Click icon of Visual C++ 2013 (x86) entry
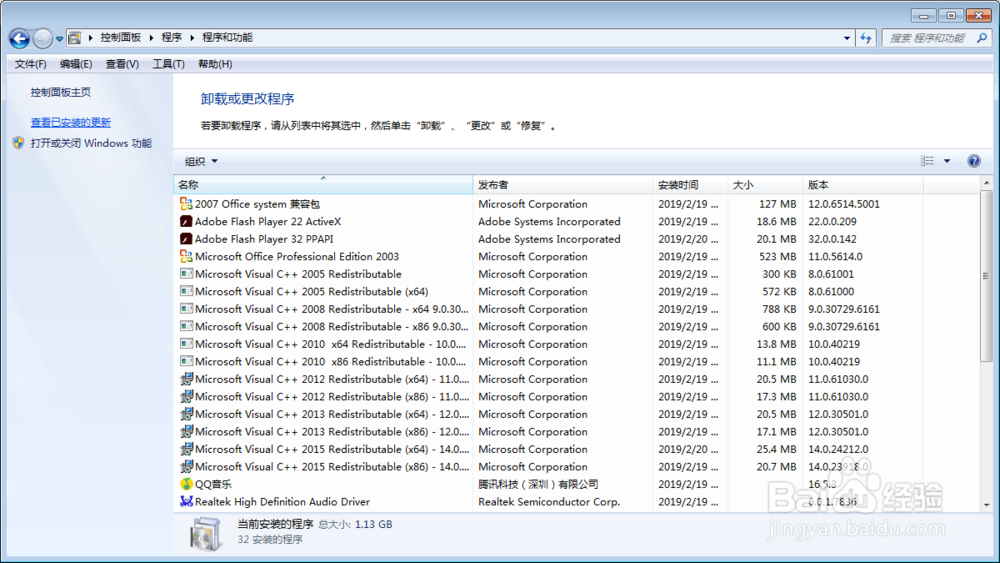This screenshot has width=1000, height=563. coord(186,432)
